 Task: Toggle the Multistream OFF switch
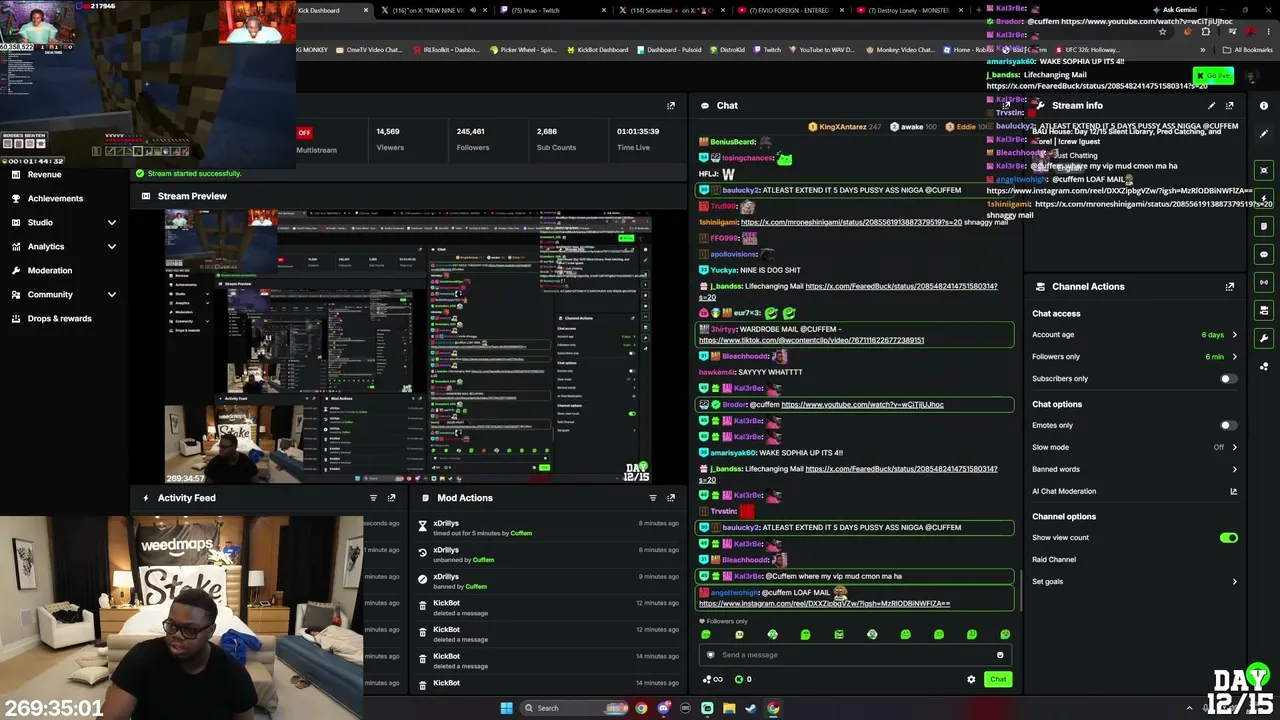304,132
